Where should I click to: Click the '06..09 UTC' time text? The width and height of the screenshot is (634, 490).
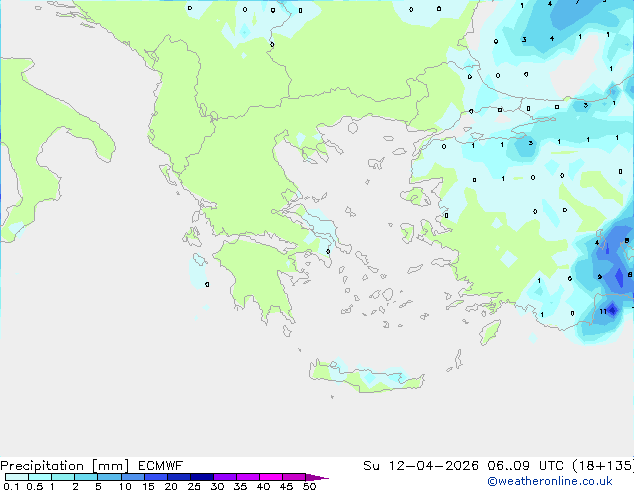[x=525, y=466]
